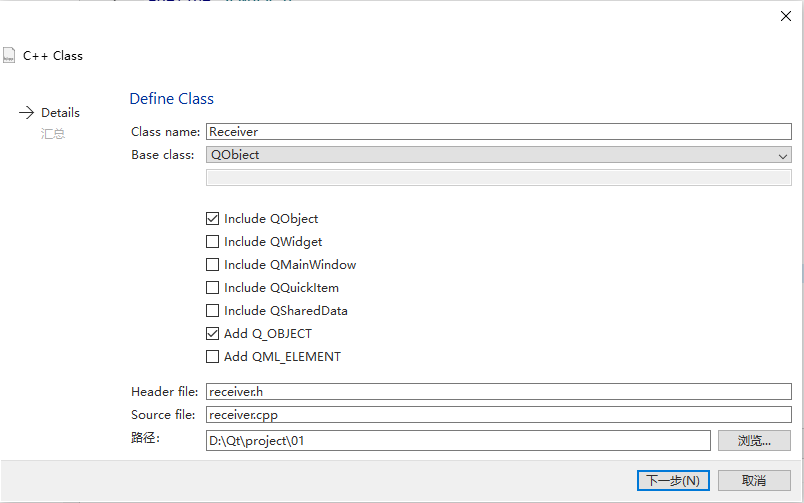
Task: Enable Include QSharedData checkbox
Action: click(x=212, y=311)
